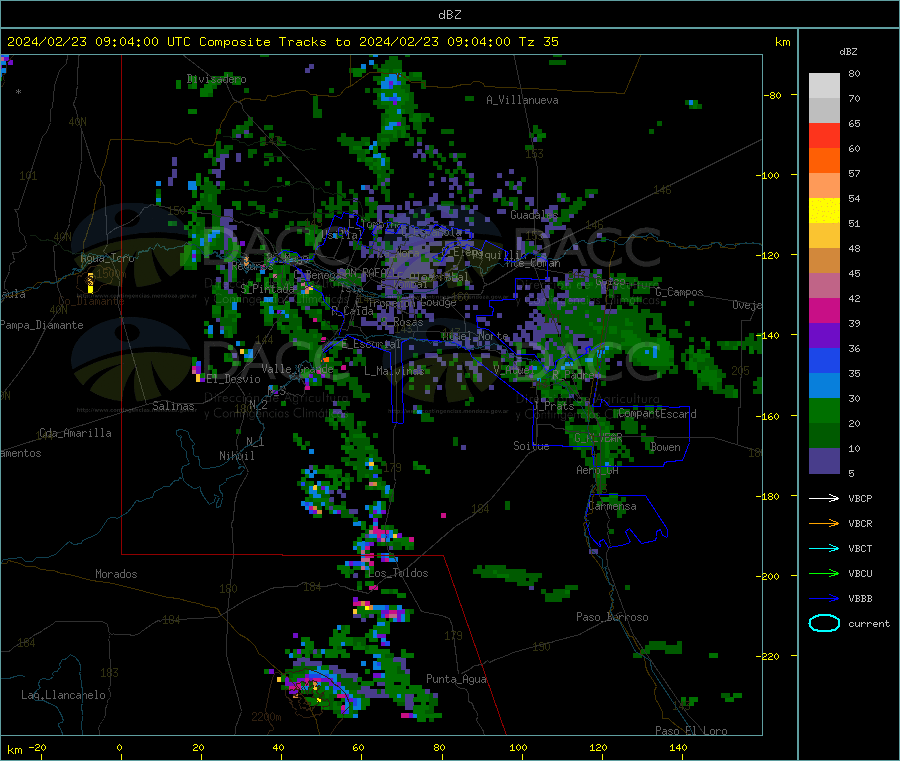This screenshot has height=761, width=900.
Task: Click the 'Guadales' map label
Action: (x=534, y=215)
